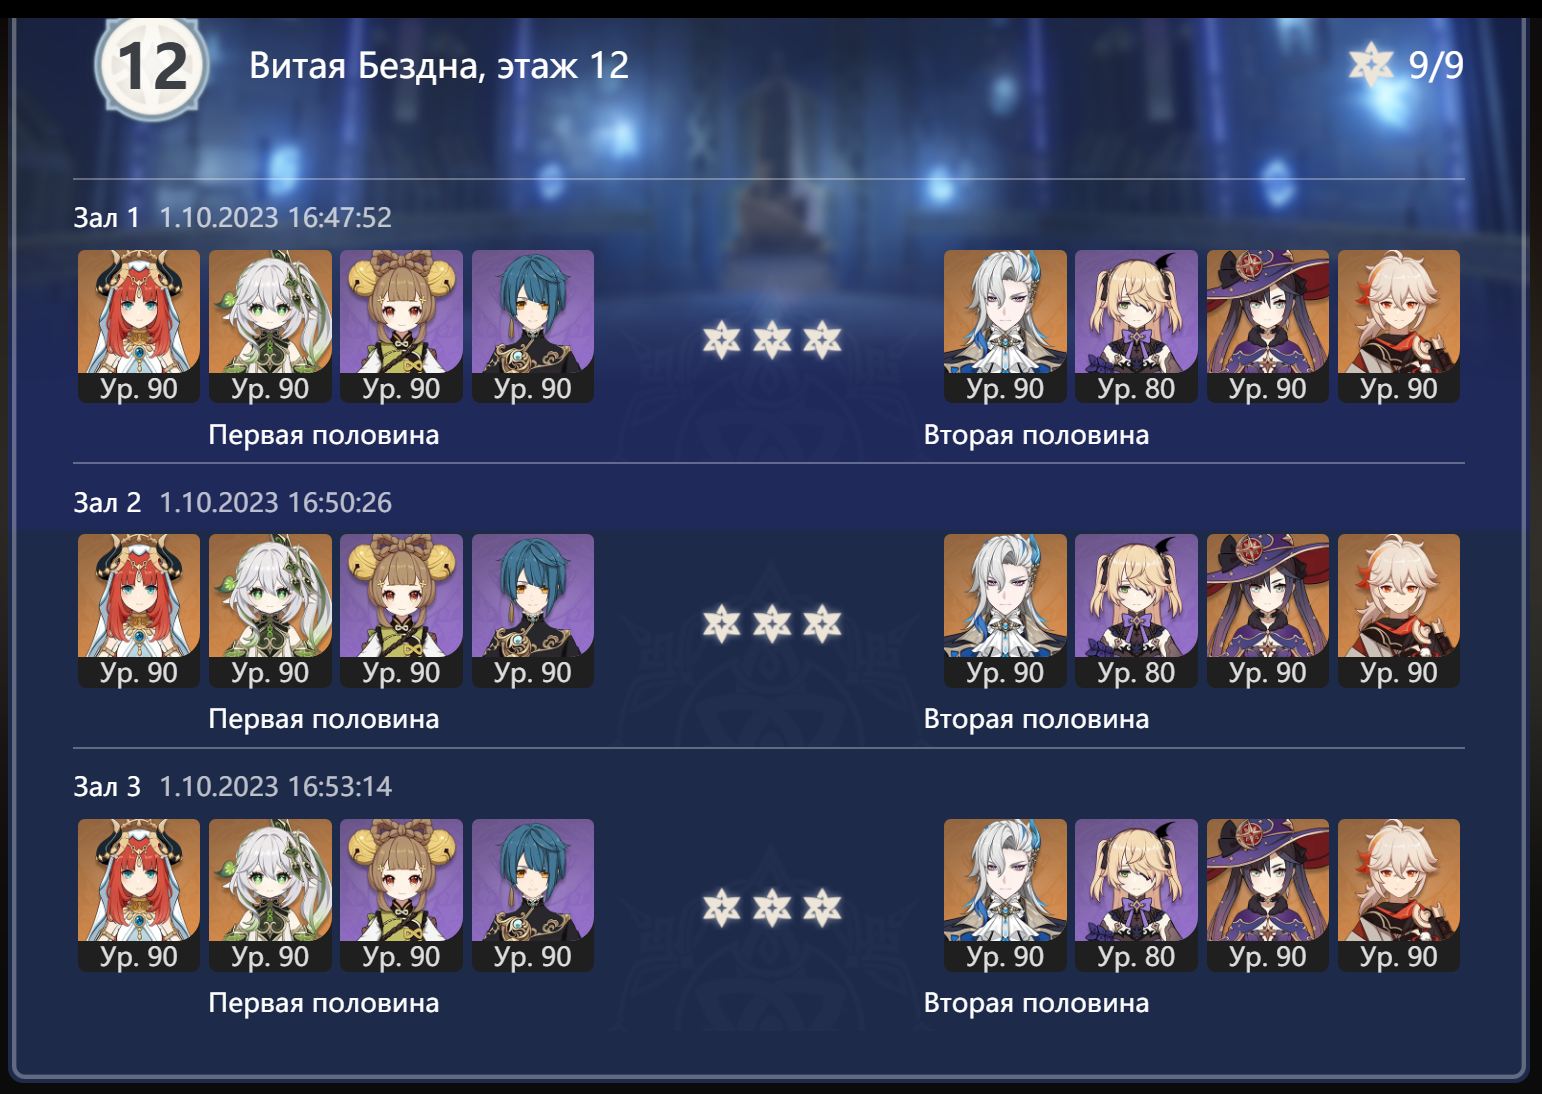Screen dimensions: 1542x1094
Task: Click the 9/9 star total icon
Action: click(x=1370, y=65)
